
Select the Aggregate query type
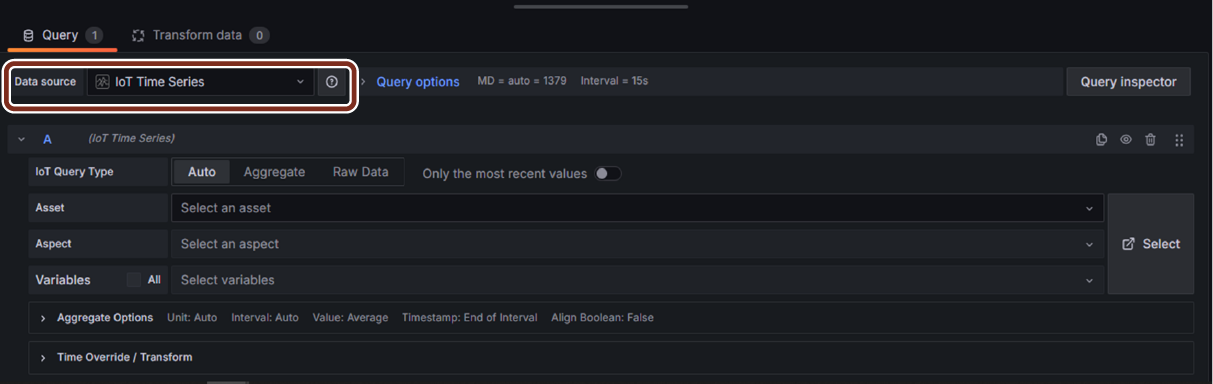tap(274, 172)
